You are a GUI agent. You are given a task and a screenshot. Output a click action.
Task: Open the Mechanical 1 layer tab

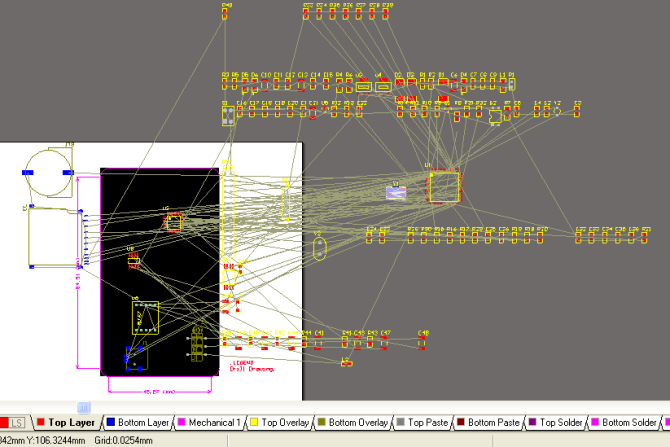tap(214, 423)
